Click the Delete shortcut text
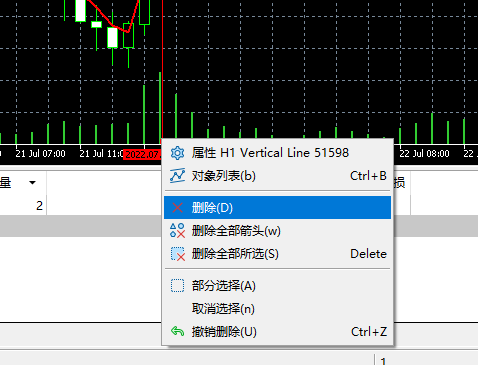The width and height of the screenshot is (478, 365). coord(369,254)
